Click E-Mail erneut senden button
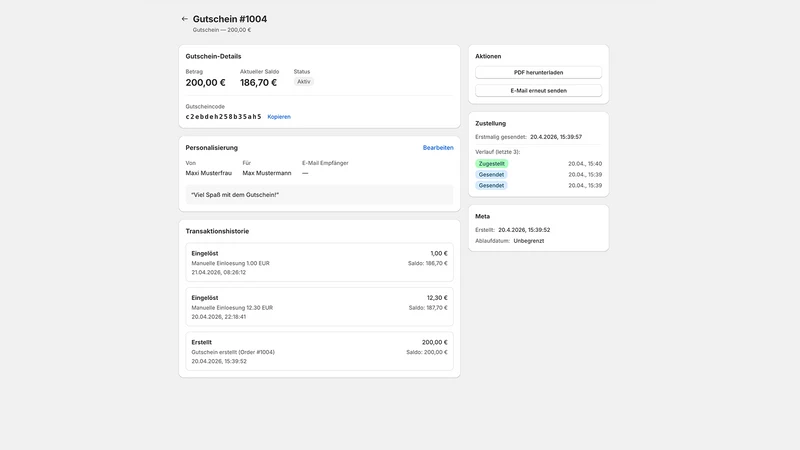Screen dimensions: 800x450 coord(538,90)
